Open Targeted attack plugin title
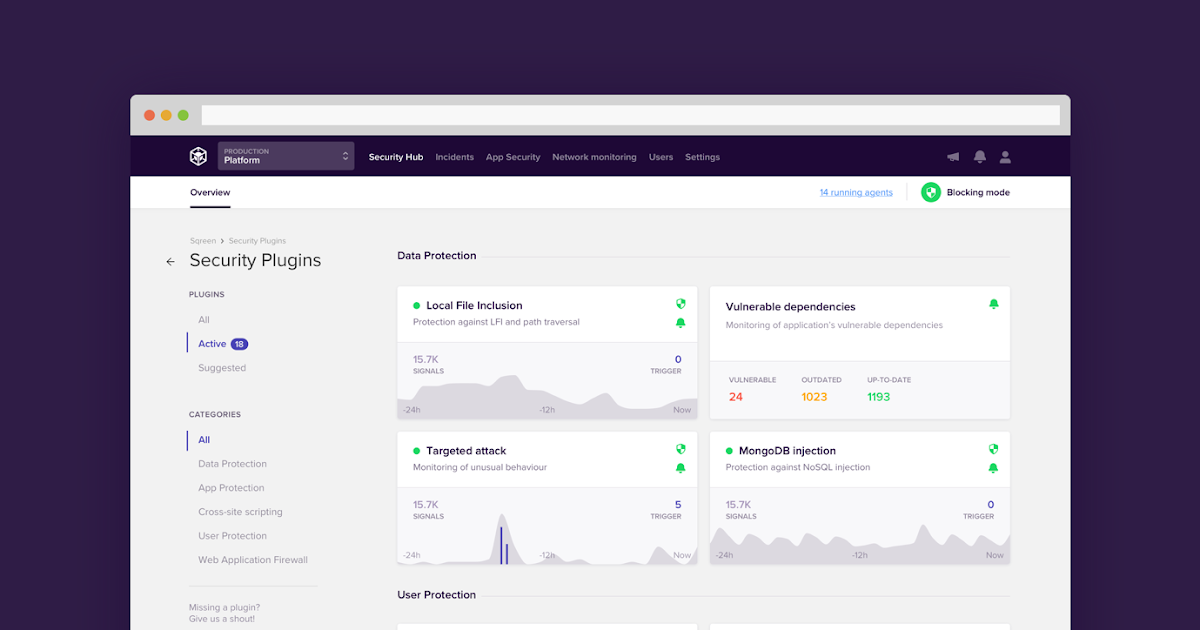Screen dimensions: 1200x630 [466, 451]
